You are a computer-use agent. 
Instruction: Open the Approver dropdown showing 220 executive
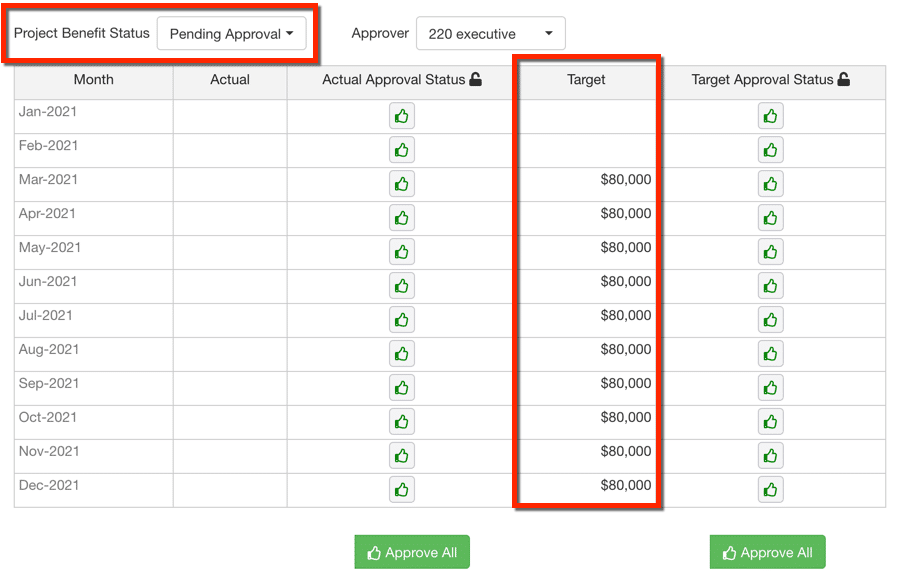click(491, 33)
